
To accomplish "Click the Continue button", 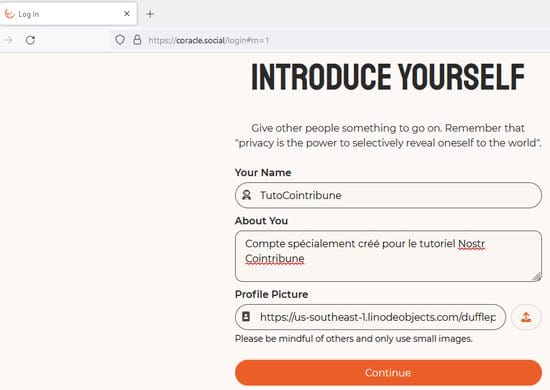I will pyautogui.click(x=388, y=372).
